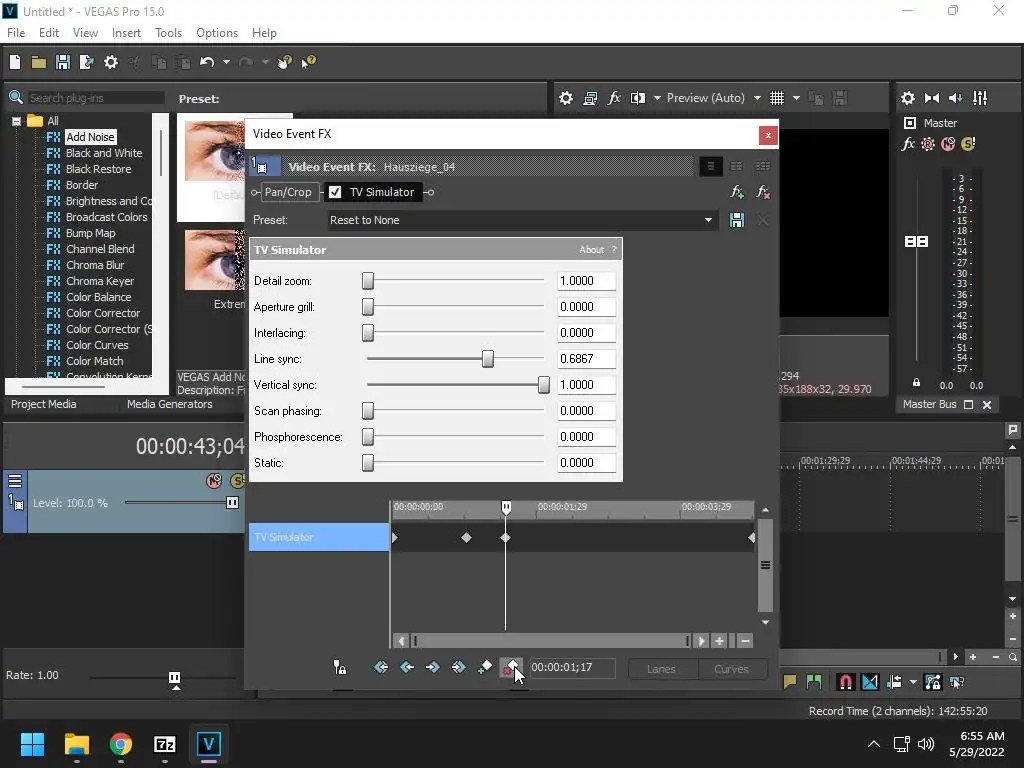Open Master Bus audio properties gear
Screen dimensions: 1024x768
click(x=908, y=98)
